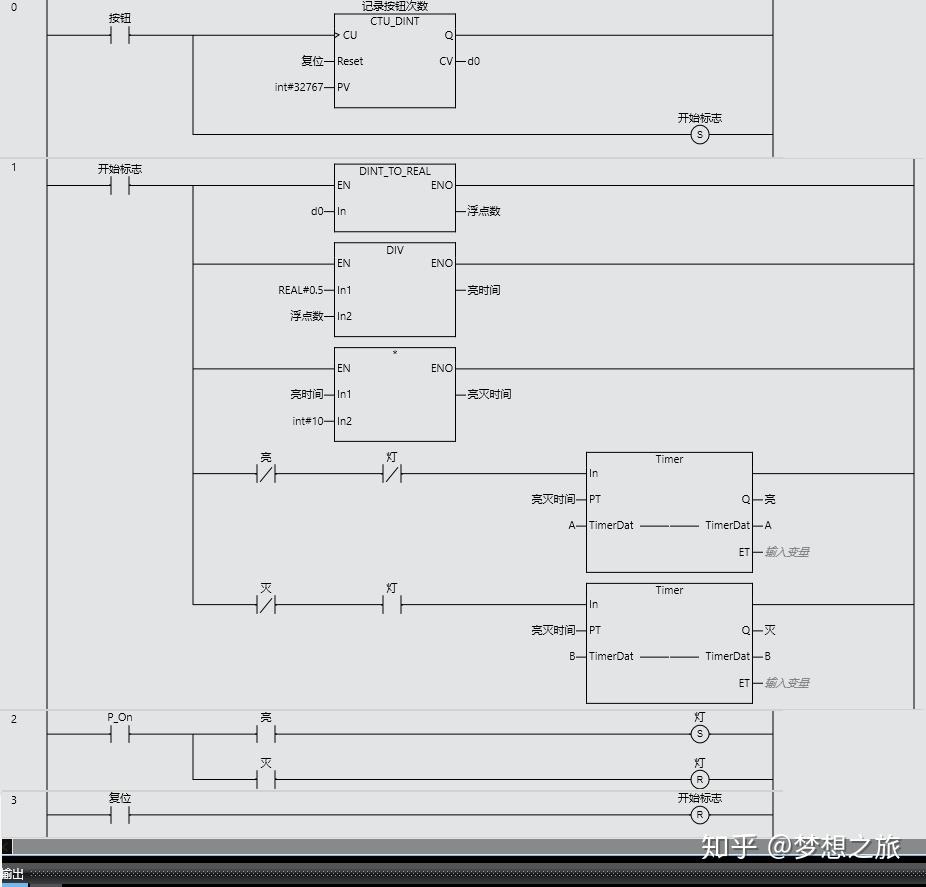The image size is (926, 887).
Task: Click the int#32767 PV value
Action: pyautogui.click(x=299, y=87)
